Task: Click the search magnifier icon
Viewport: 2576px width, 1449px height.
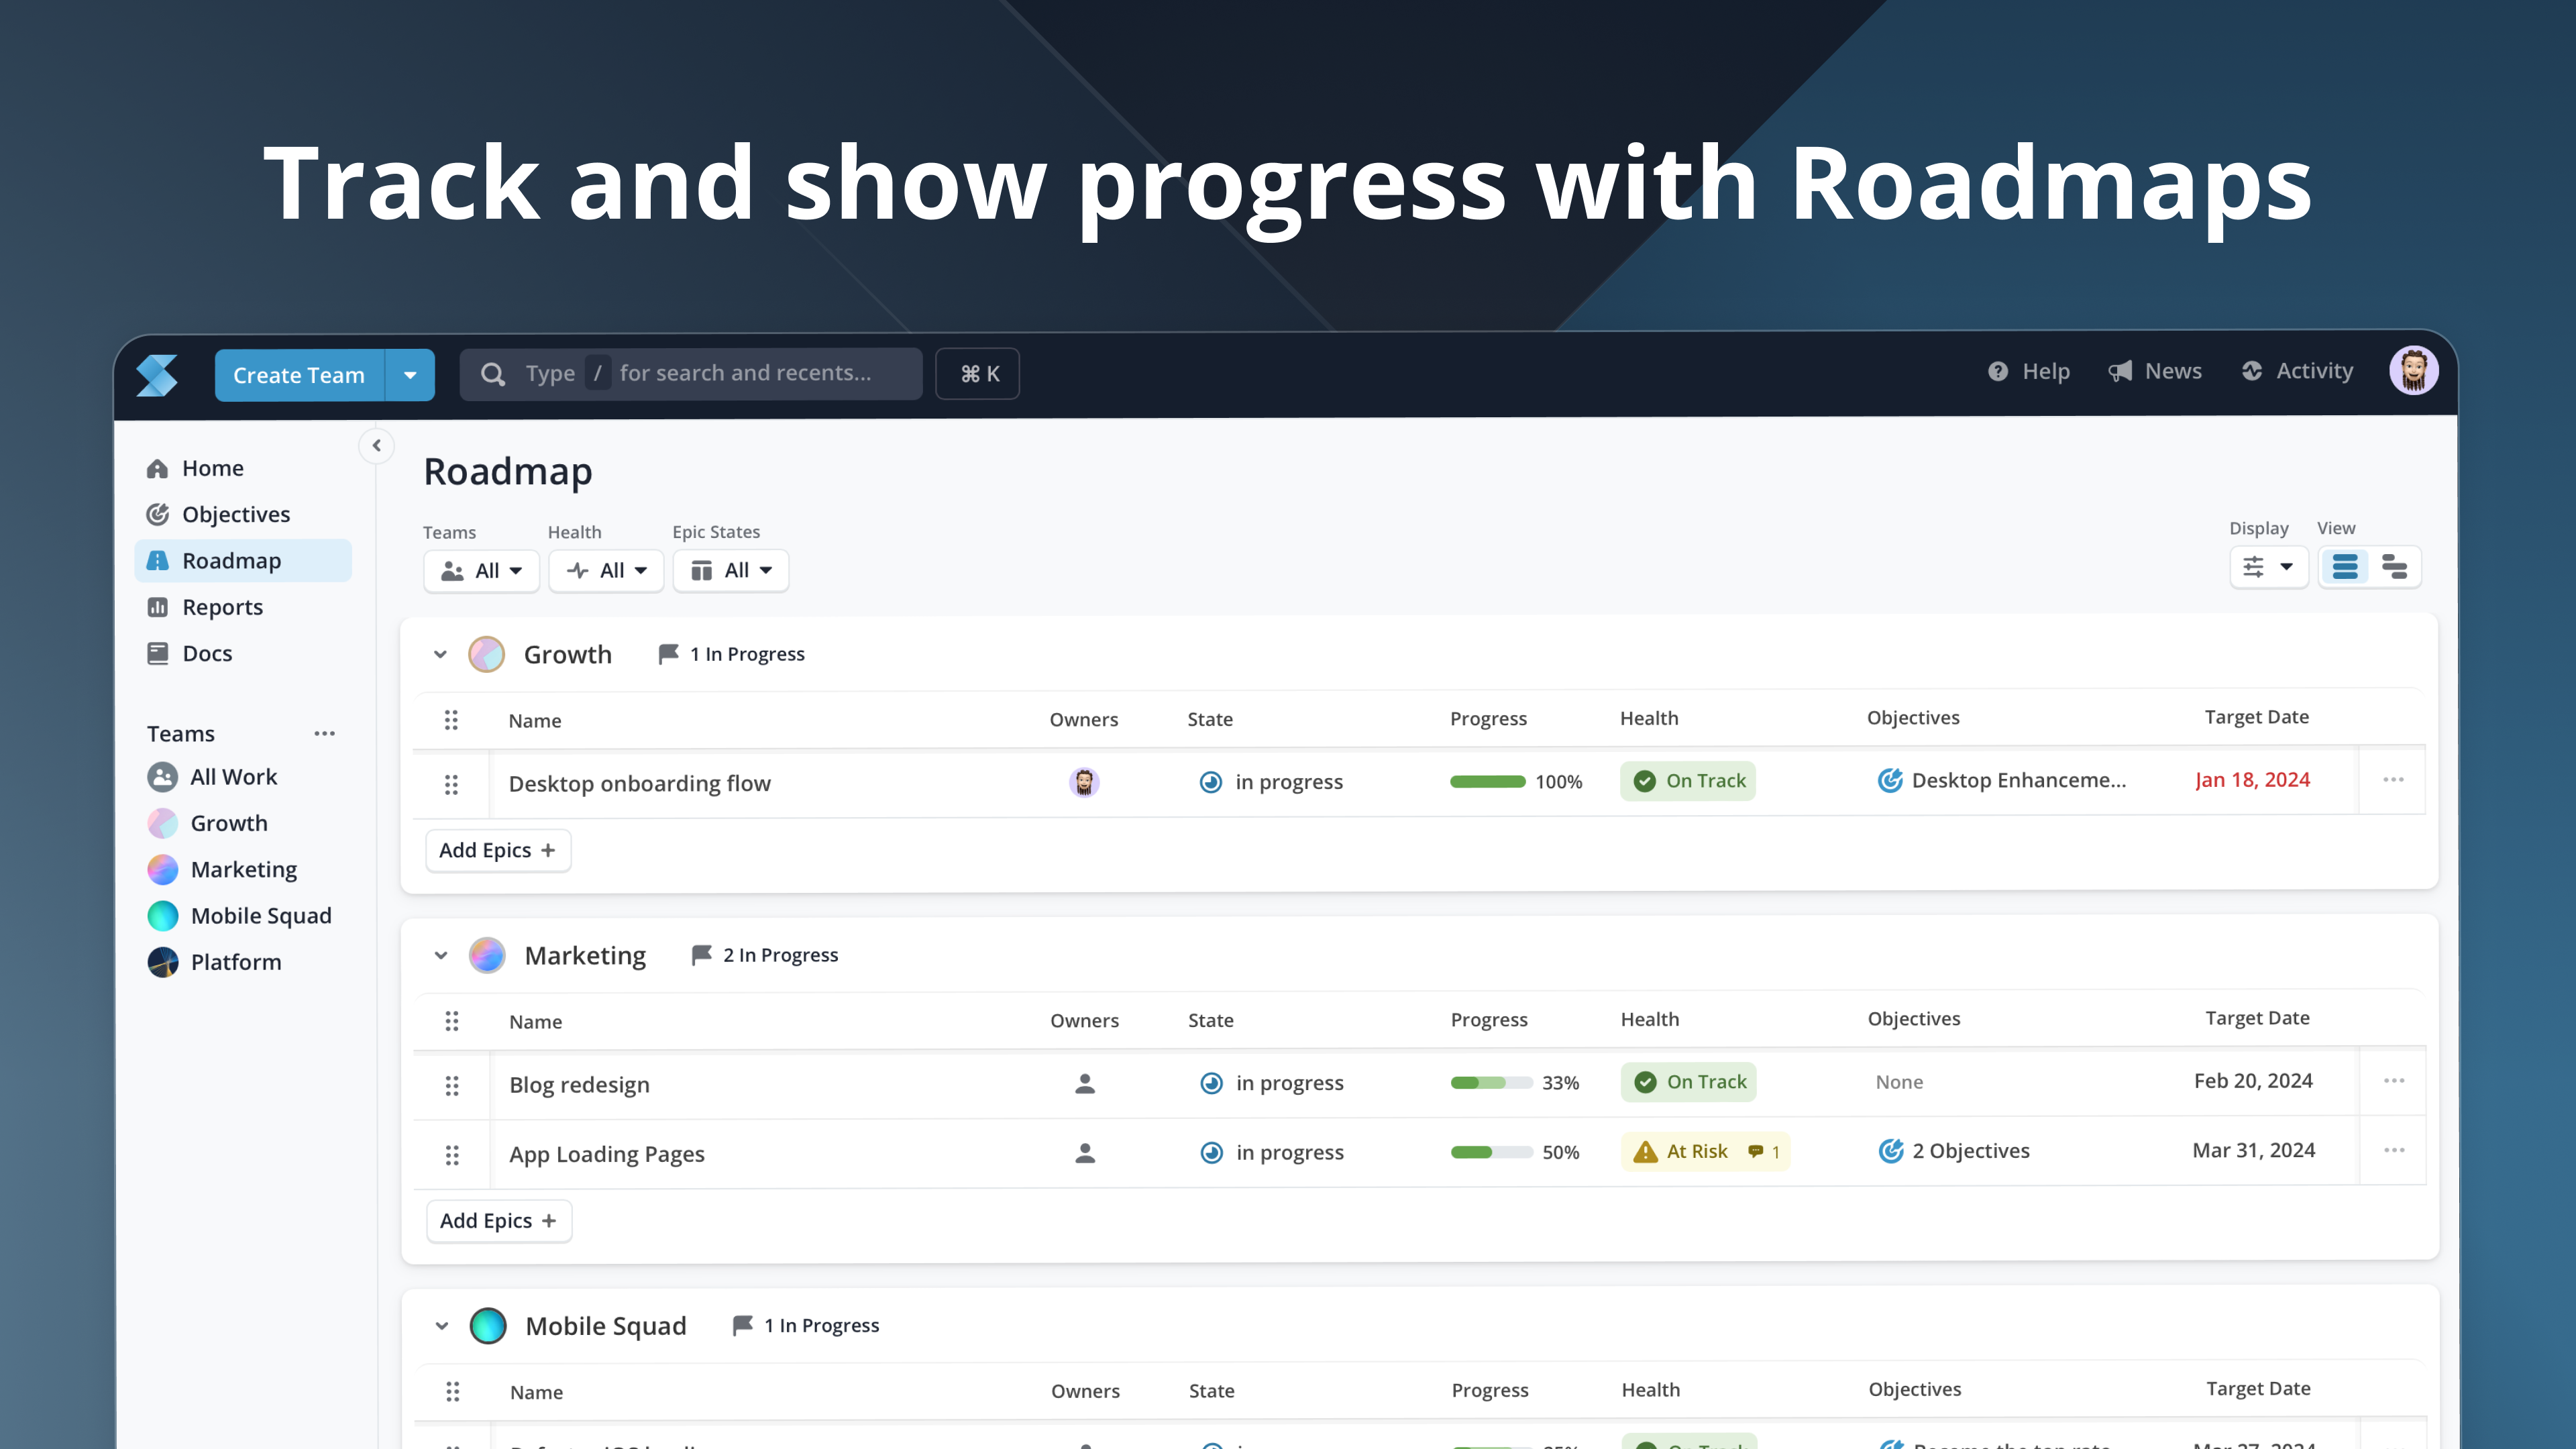Action: click(x=493, y=374)
